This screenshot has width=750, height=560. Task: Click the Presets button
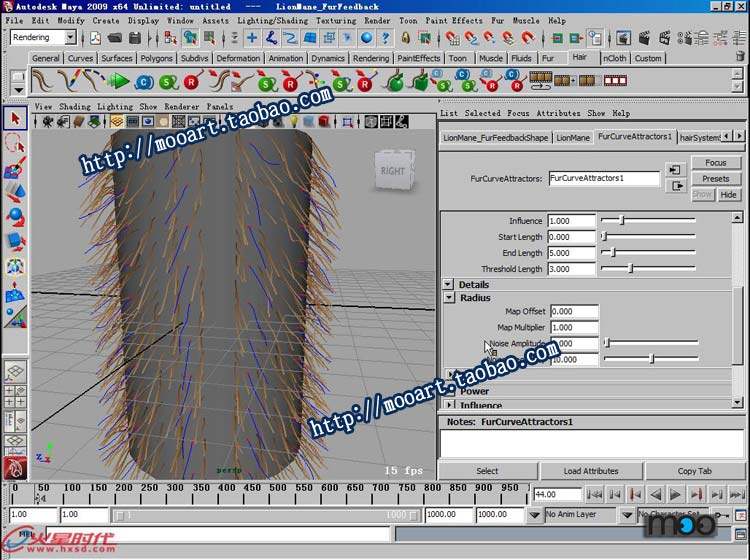716,179
